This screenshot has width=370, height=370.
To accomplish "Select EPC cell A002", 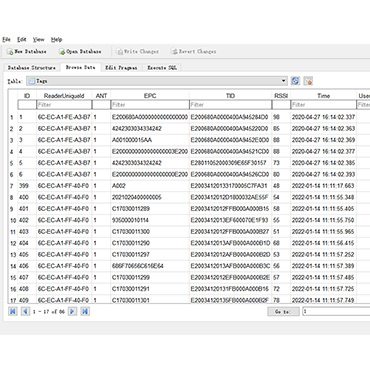I will [150, 186].
